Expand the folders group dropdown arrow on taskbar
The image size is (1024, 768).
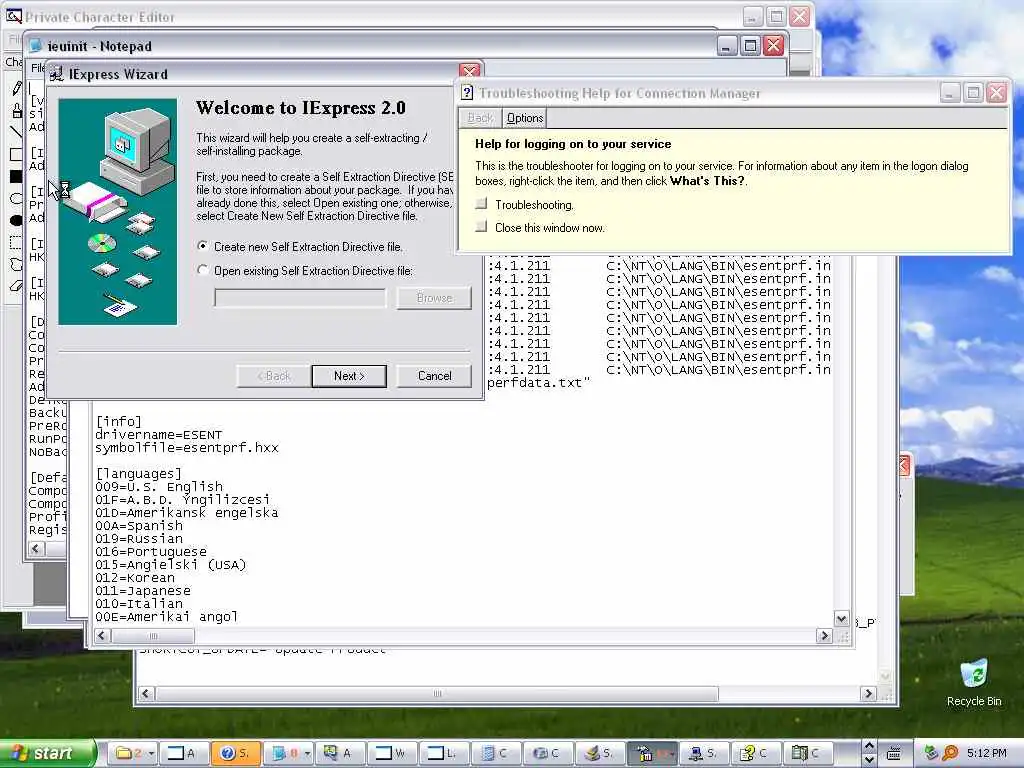(x=152, y=753)
